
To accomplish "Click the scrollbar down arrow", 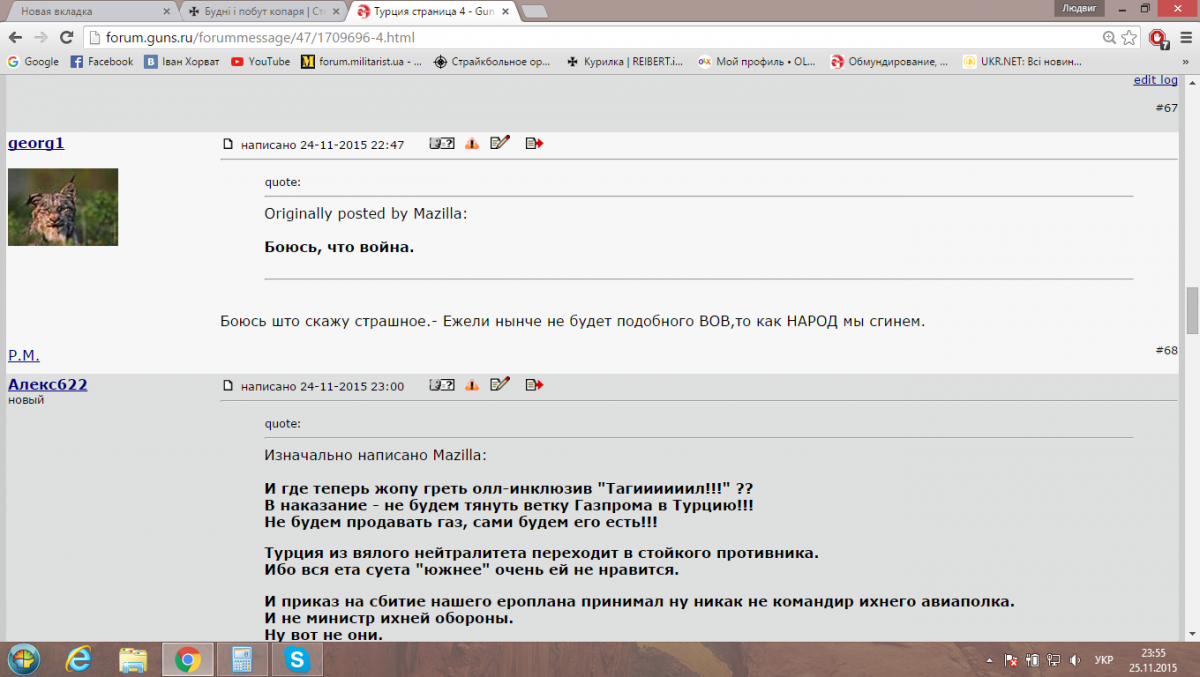I will click(1192, 634).
